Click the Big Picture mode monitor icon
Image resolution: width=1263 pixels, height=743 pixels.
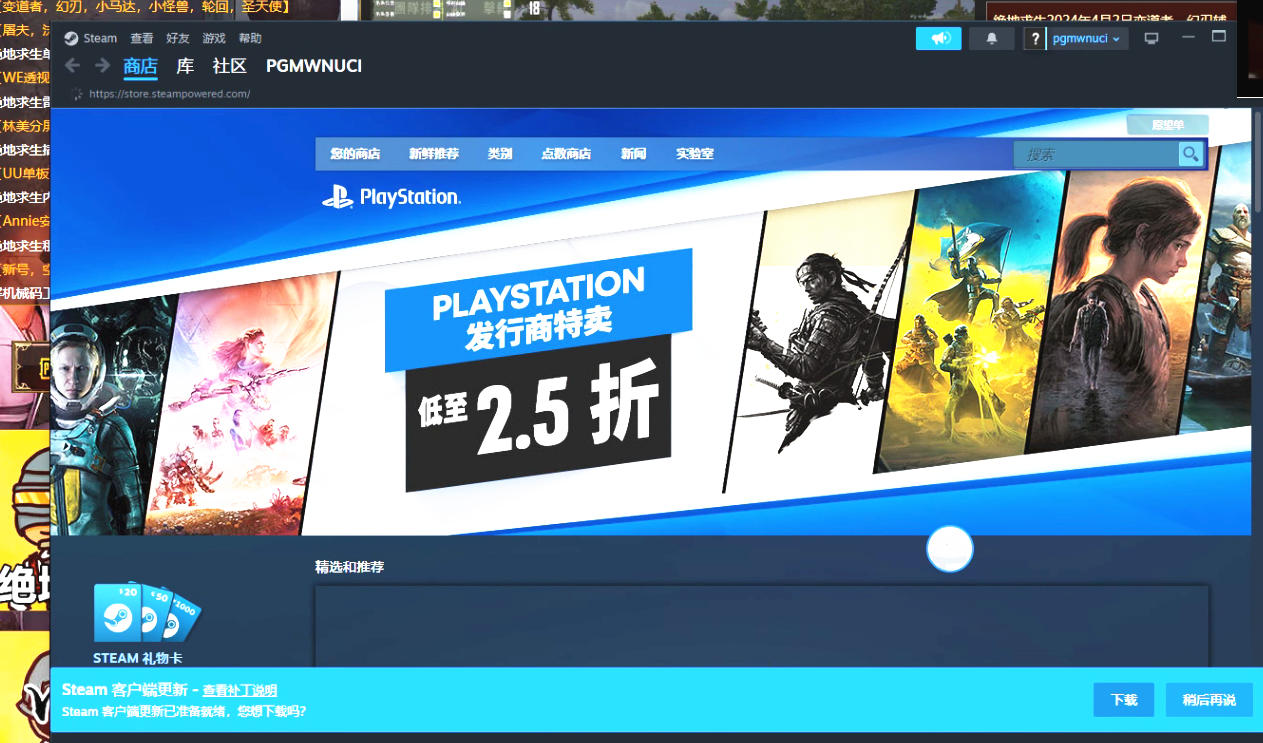pyautogui.click(x=1151, y=38)
